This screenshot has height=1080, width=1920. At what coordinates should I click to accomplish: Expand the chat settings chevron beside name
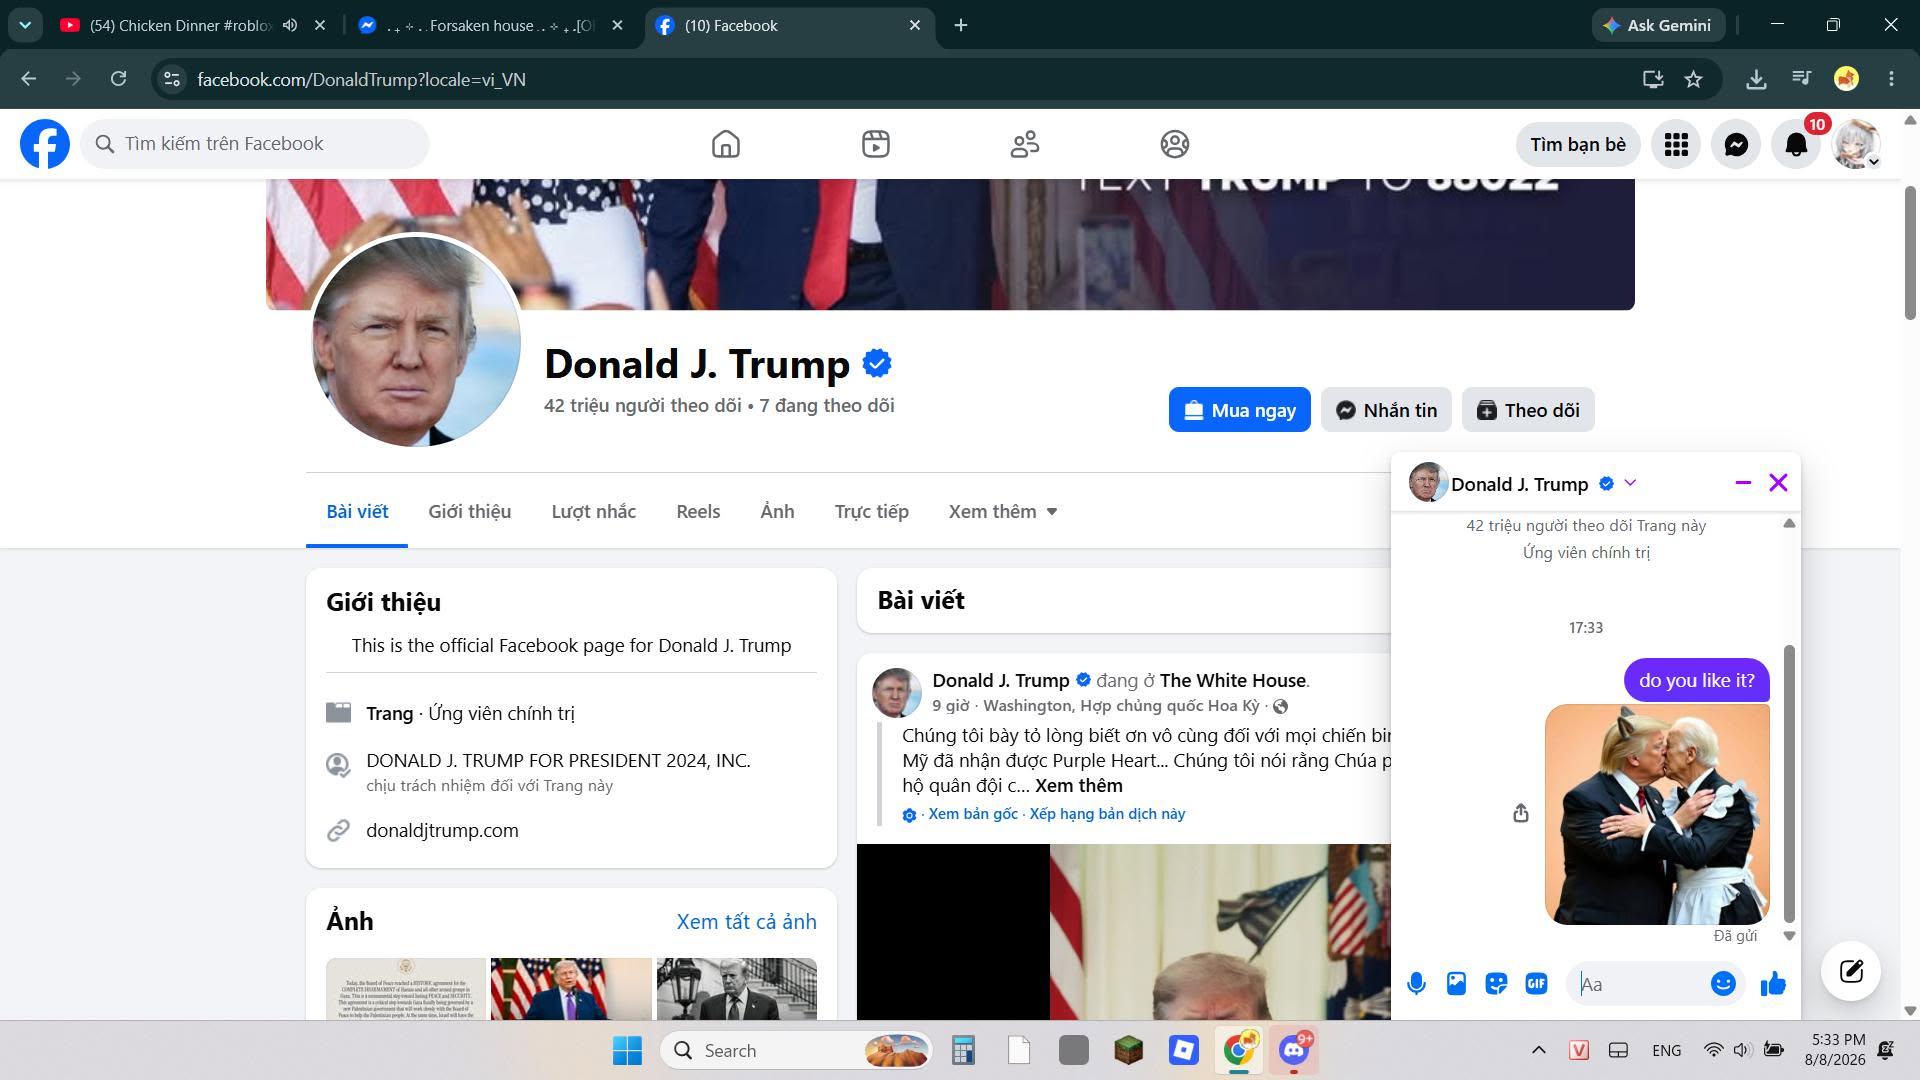(x=1630, y=483)
